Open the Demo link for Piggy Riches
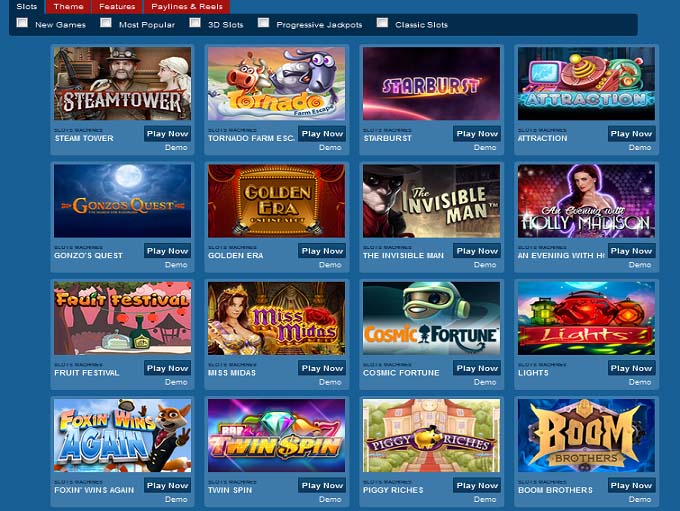Image resolution: width=680 pixels, height=511 pixels. point(485,499)
